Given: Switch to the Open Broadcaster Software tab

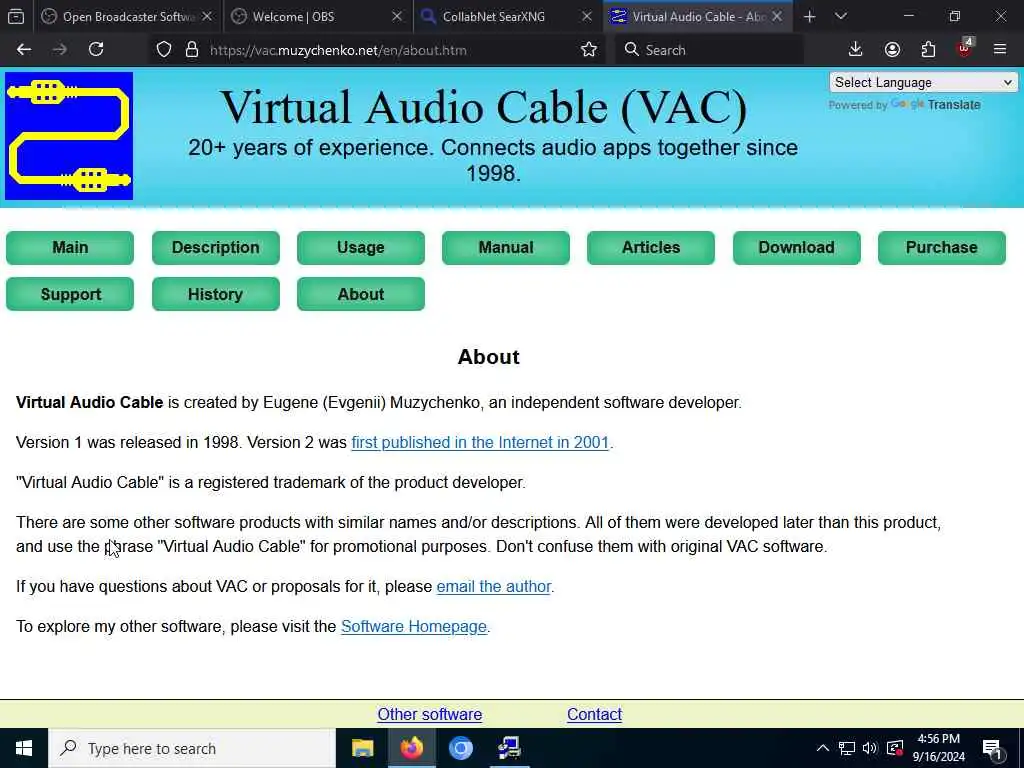Looking at the screenshot, I should (x=118, y=17).
